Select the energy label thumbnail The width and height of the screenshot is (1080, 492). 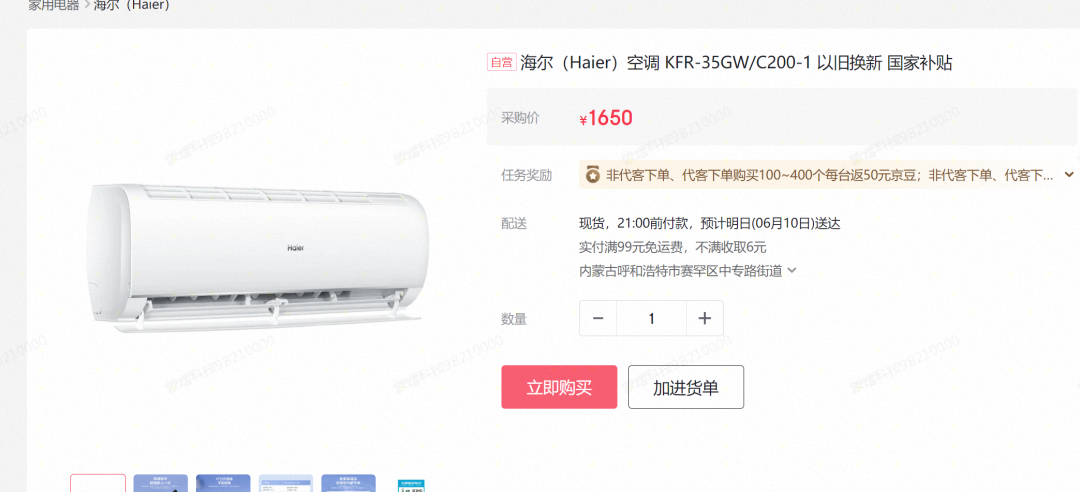(x=411, y=485)
